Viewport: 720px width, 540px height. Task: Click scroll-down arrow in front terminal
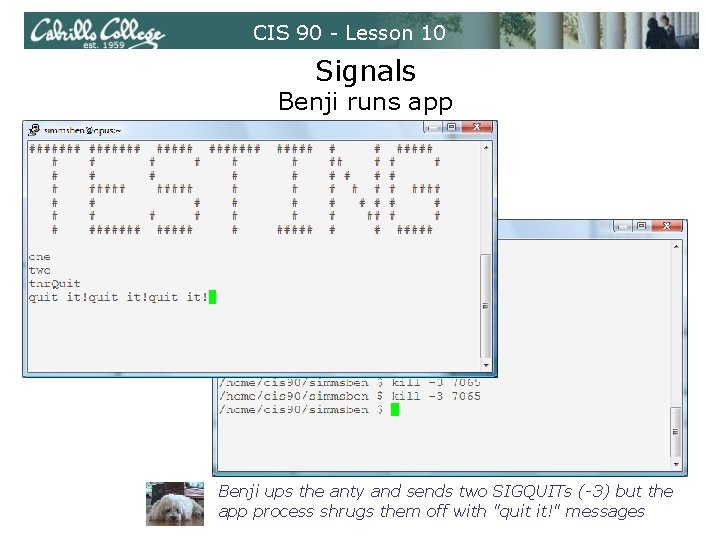point(486,366)
